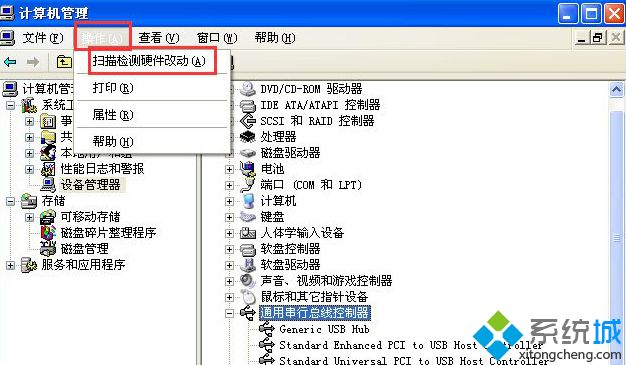The height and width of the screenshot is (365, 626).
Task: Expand the 键盘 device category
Action: [229, 217]
